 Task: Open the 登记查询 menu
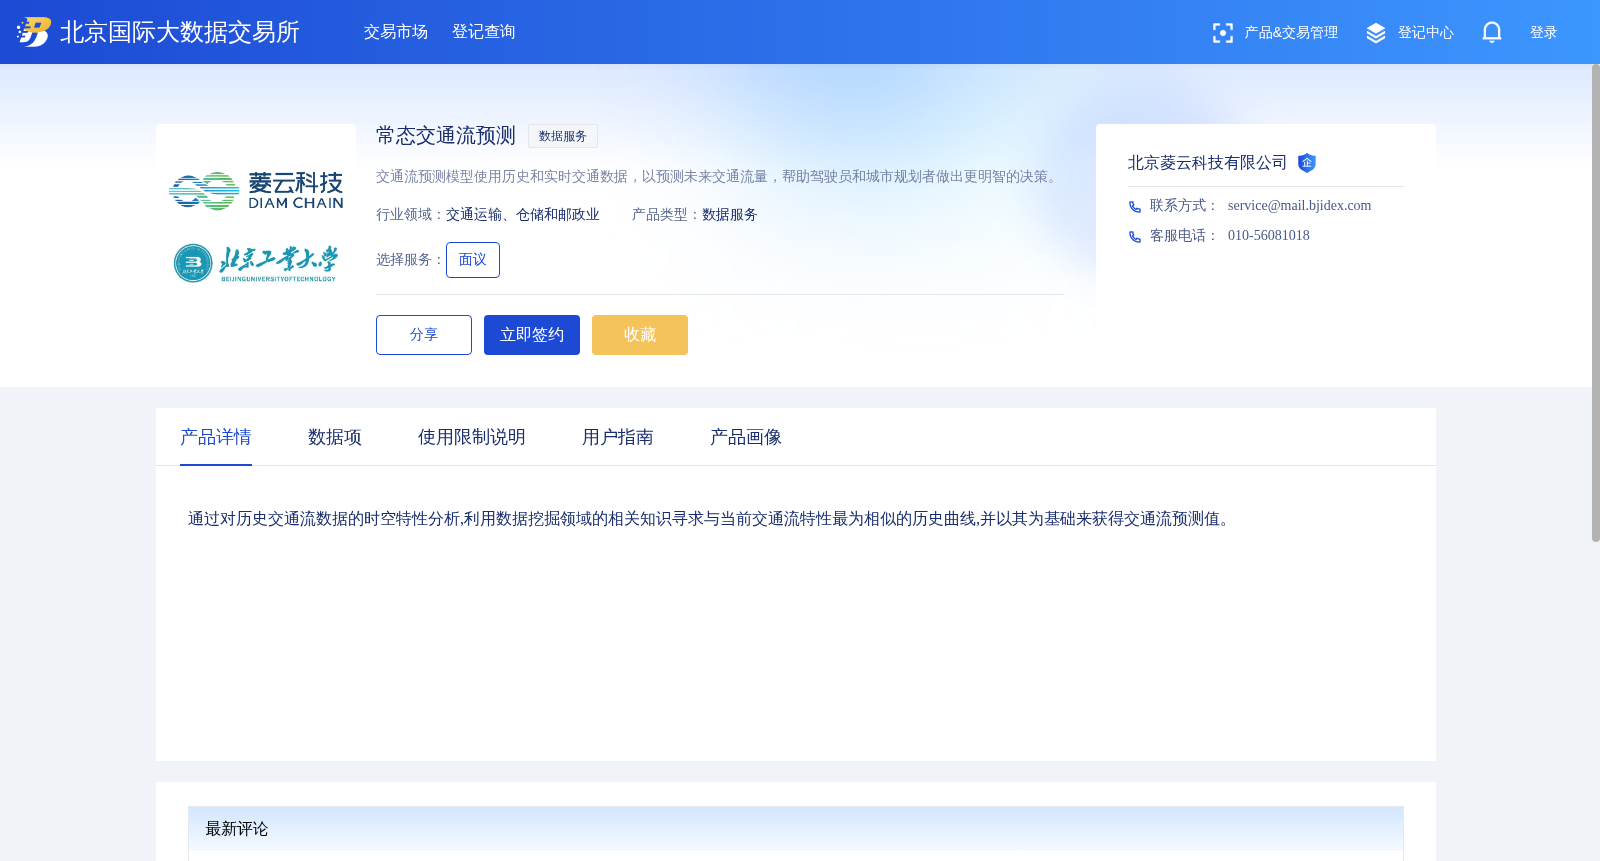click(484, 32)
